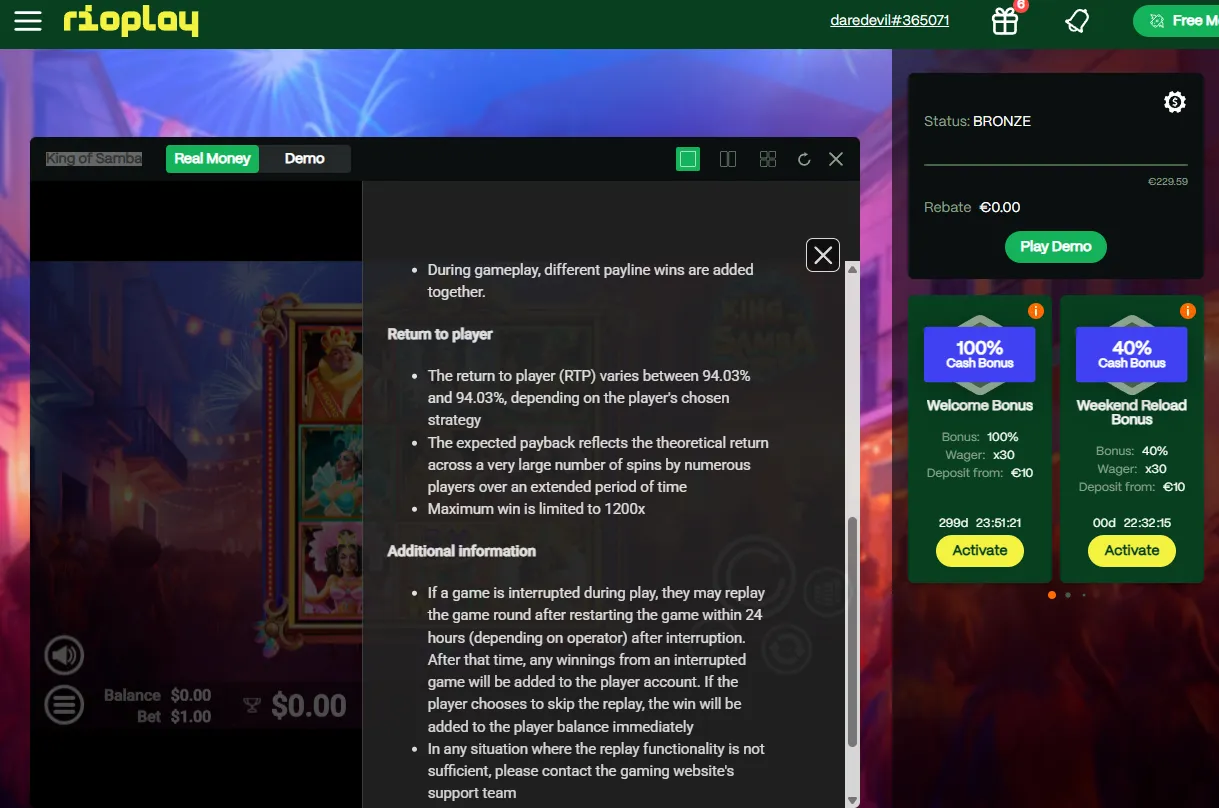Switch to four-game grid view layout

pyautogui.click(x=768, y=159)
